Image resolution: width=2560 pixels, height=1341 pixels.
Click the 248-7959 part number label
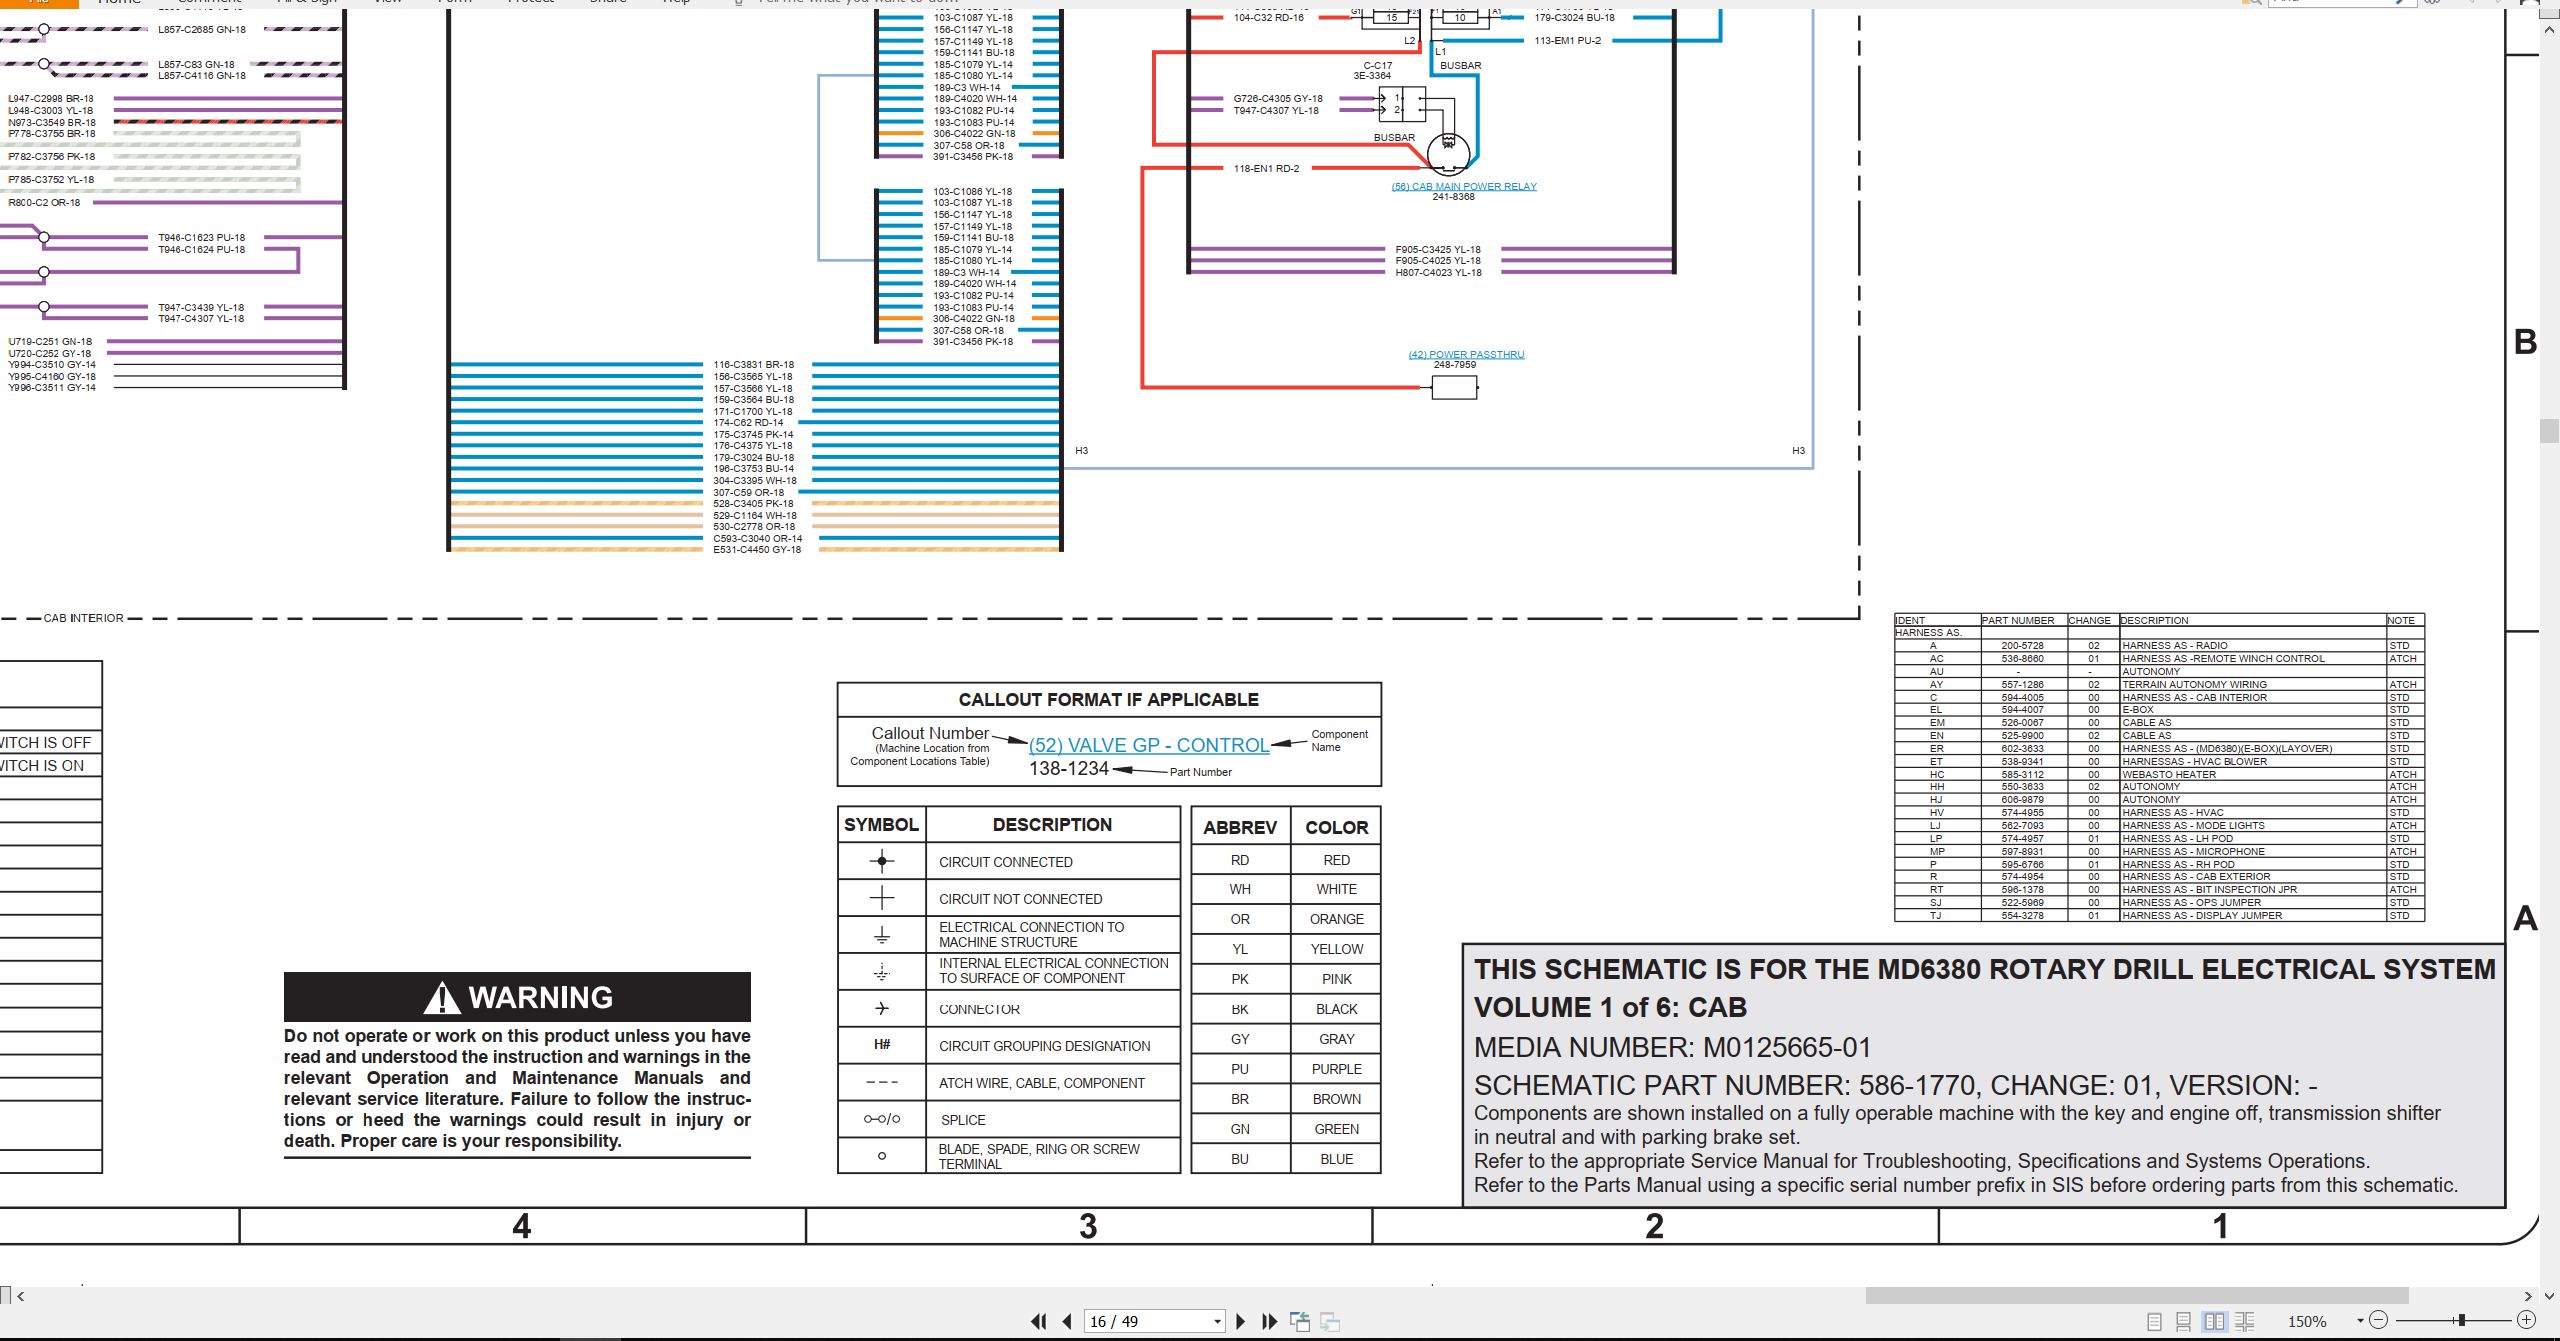pos(1454,364)
